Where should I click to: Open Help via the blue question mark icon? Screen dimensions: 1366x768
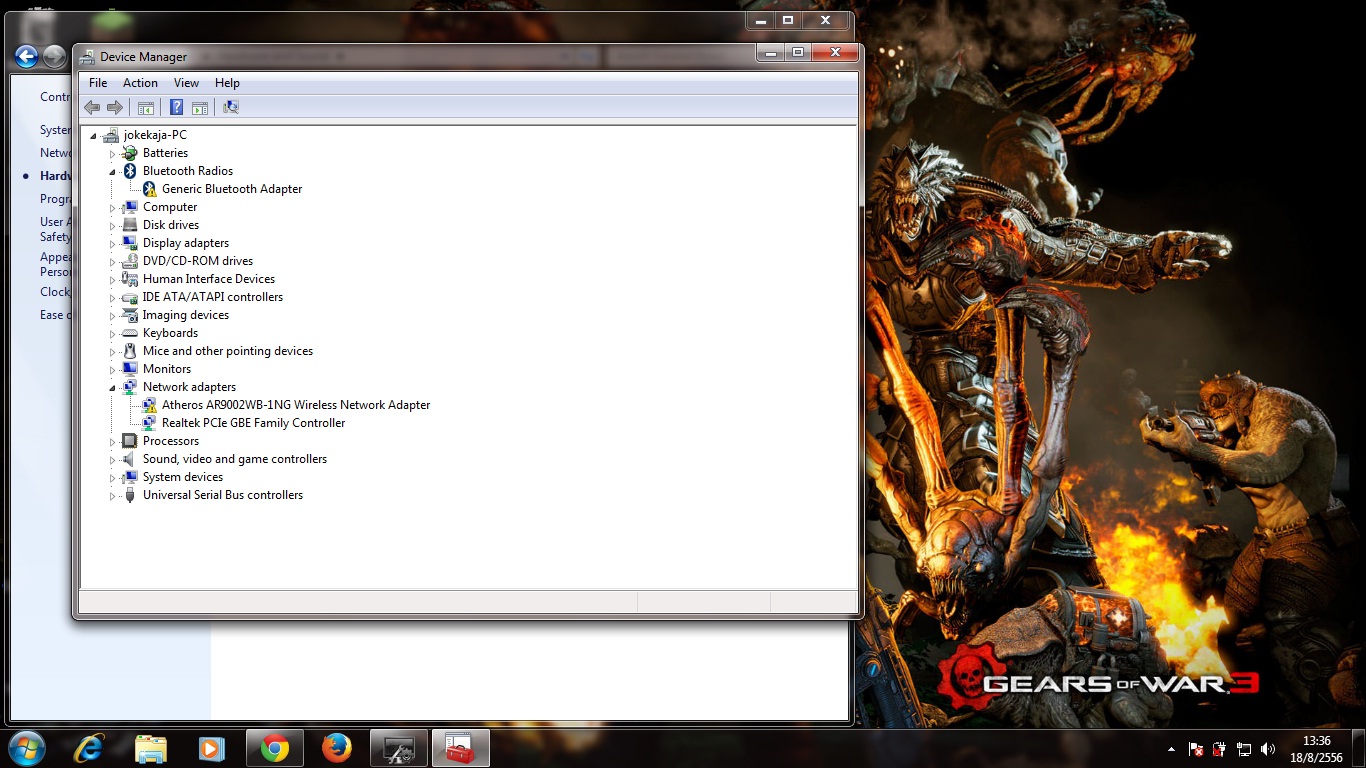(176, 107)
